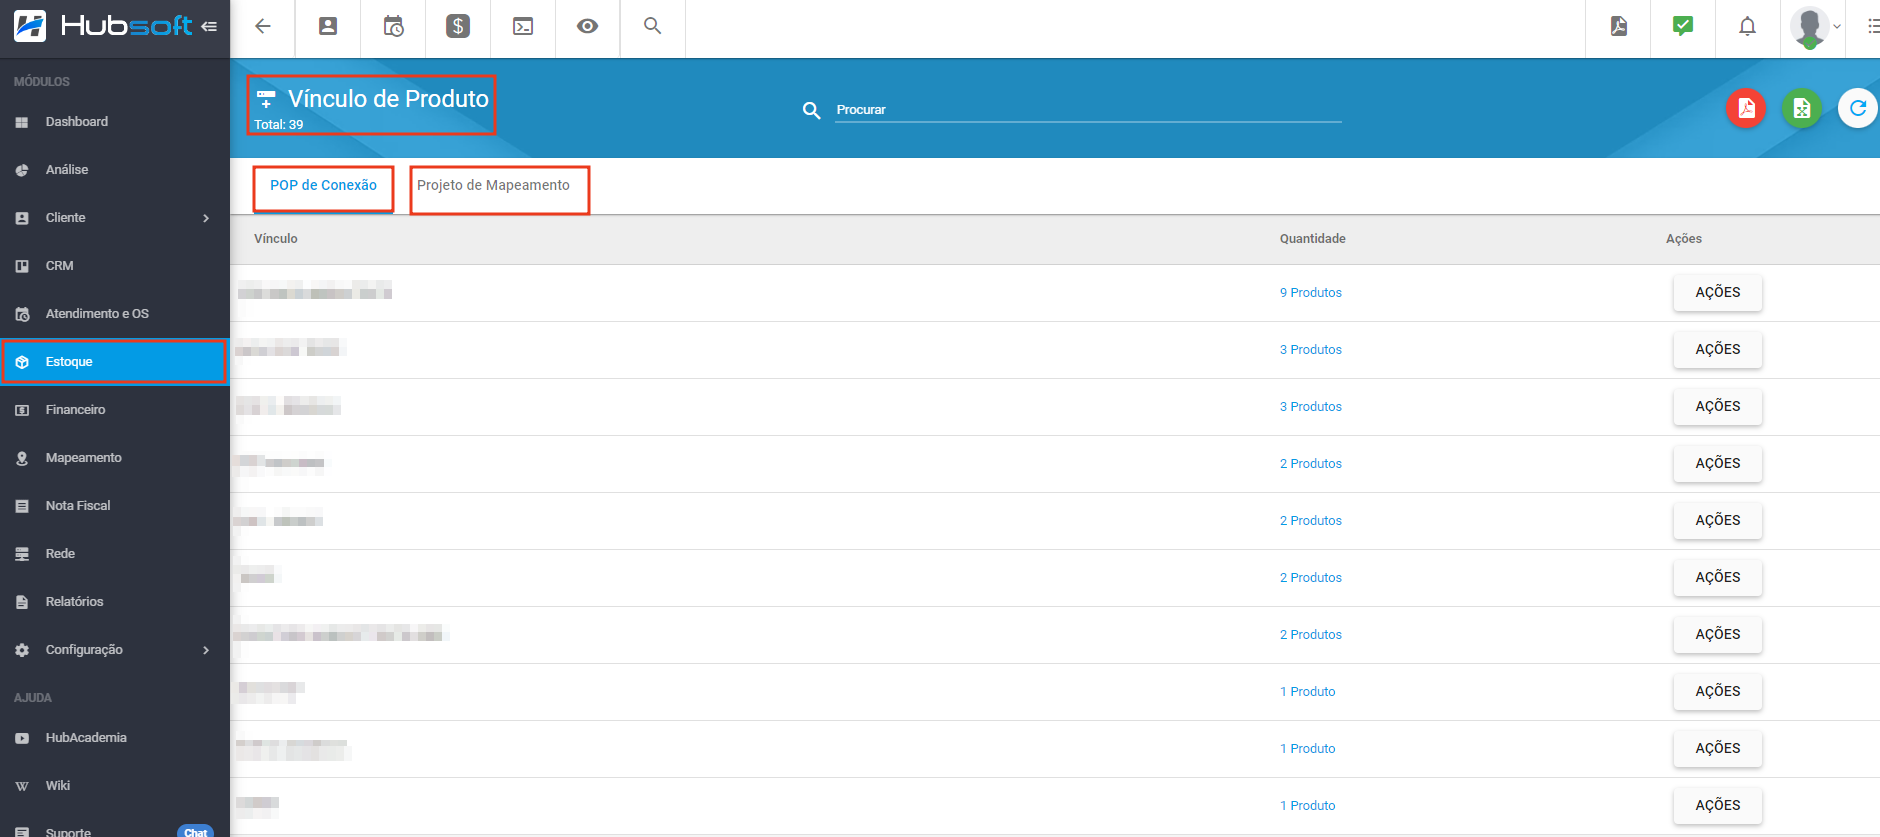1880x837 pixels.
Task: Open the Análise module
Action: coord(115,170)
